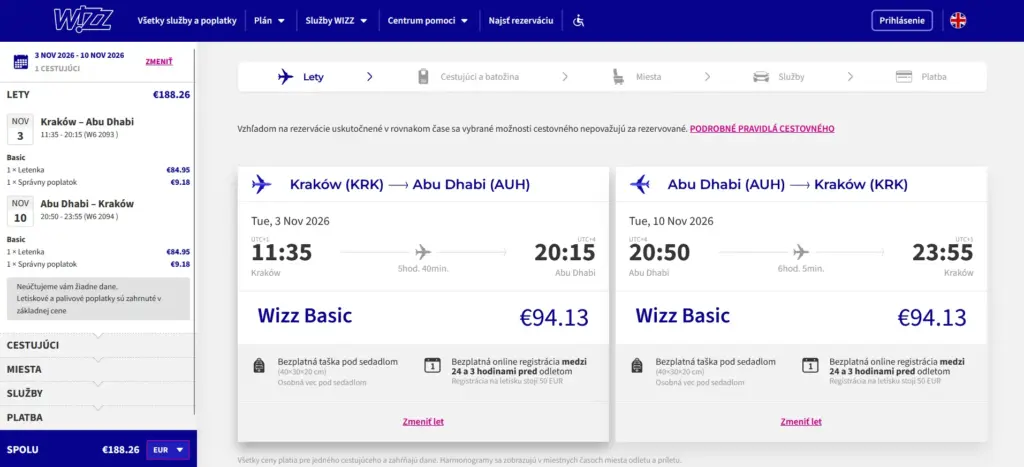Select Wizz Basic fare for Abu Dhabi–Kraków

tap(801, 317)
